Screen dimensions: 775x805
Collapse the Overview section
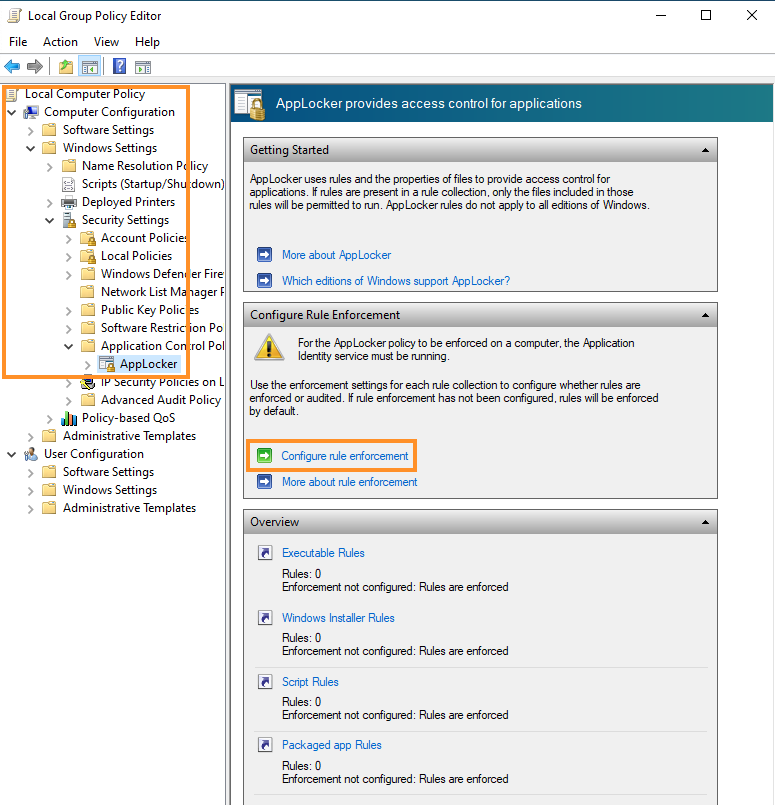coord(705,522)
